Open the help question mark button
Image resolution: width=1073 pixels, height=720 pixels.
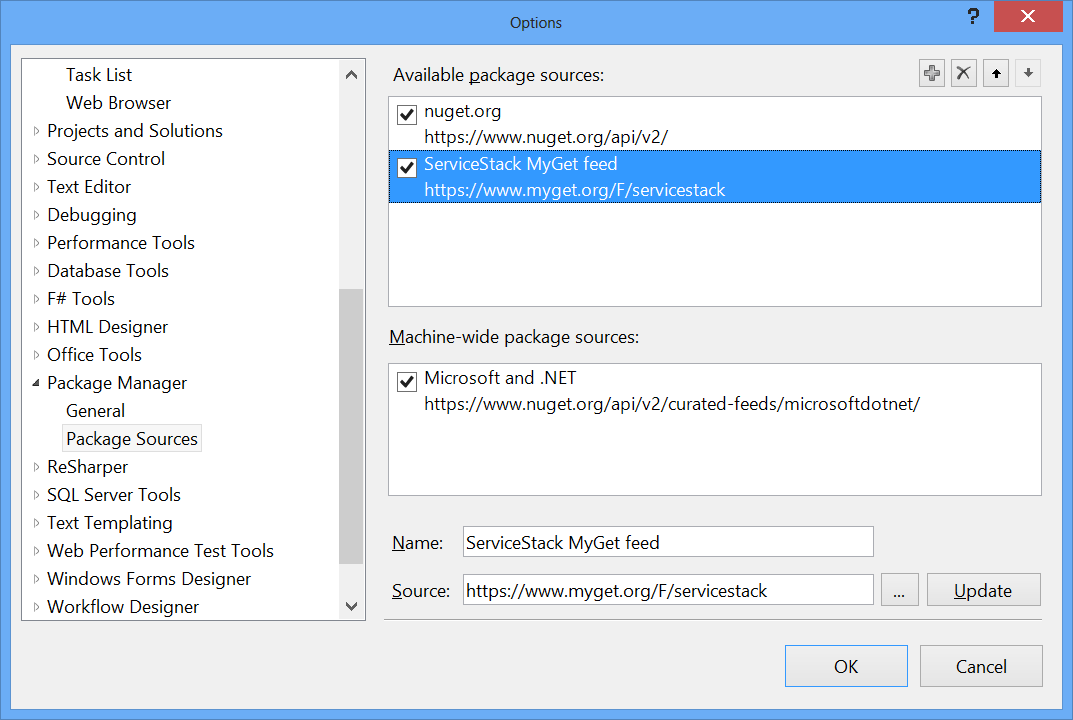(x=973, y=16)
